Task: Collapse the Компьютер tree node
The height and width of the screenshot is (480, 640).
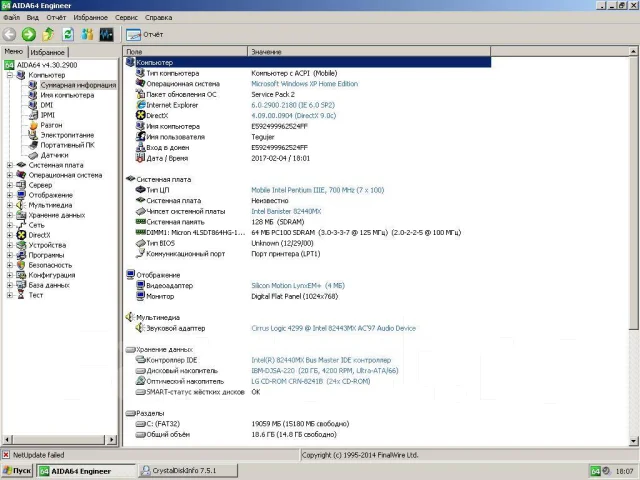Action: 10,75
